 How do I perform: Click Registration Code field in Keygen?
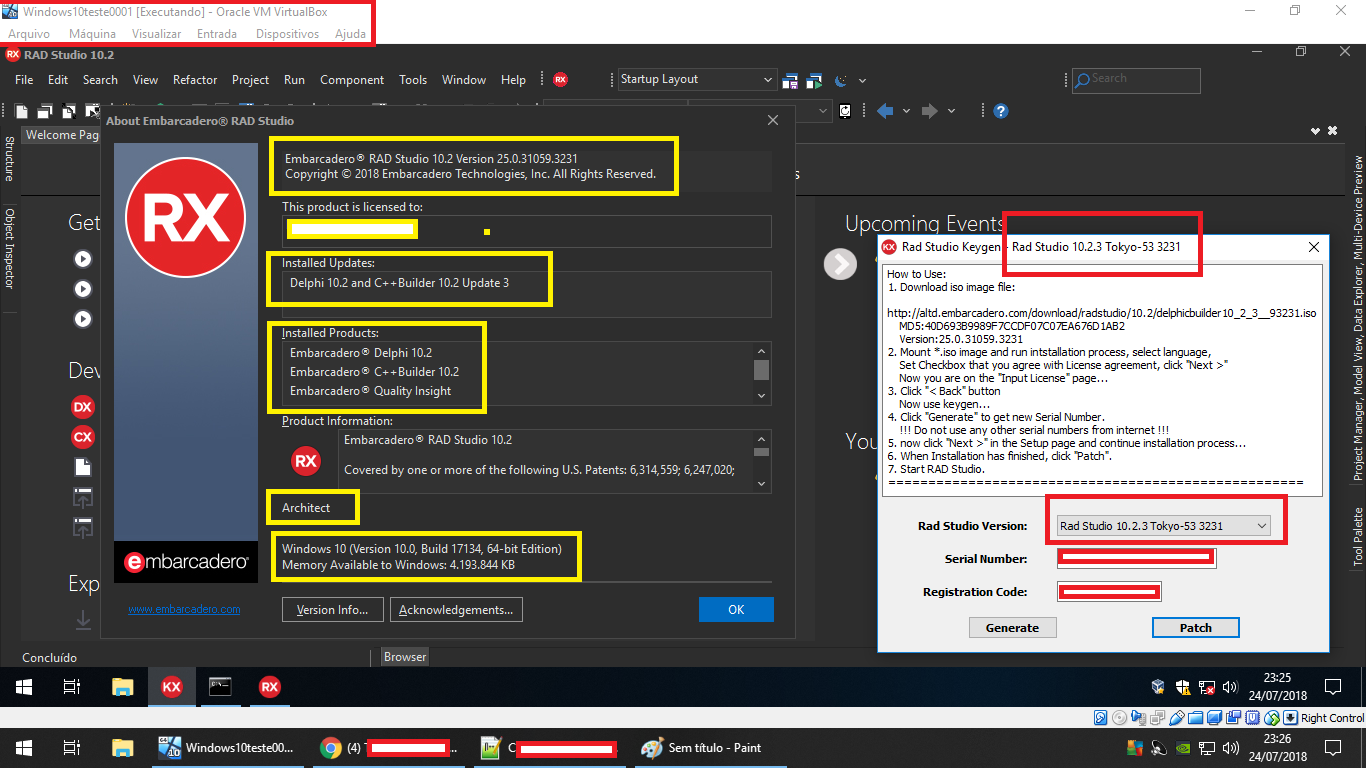point(1109,592)
